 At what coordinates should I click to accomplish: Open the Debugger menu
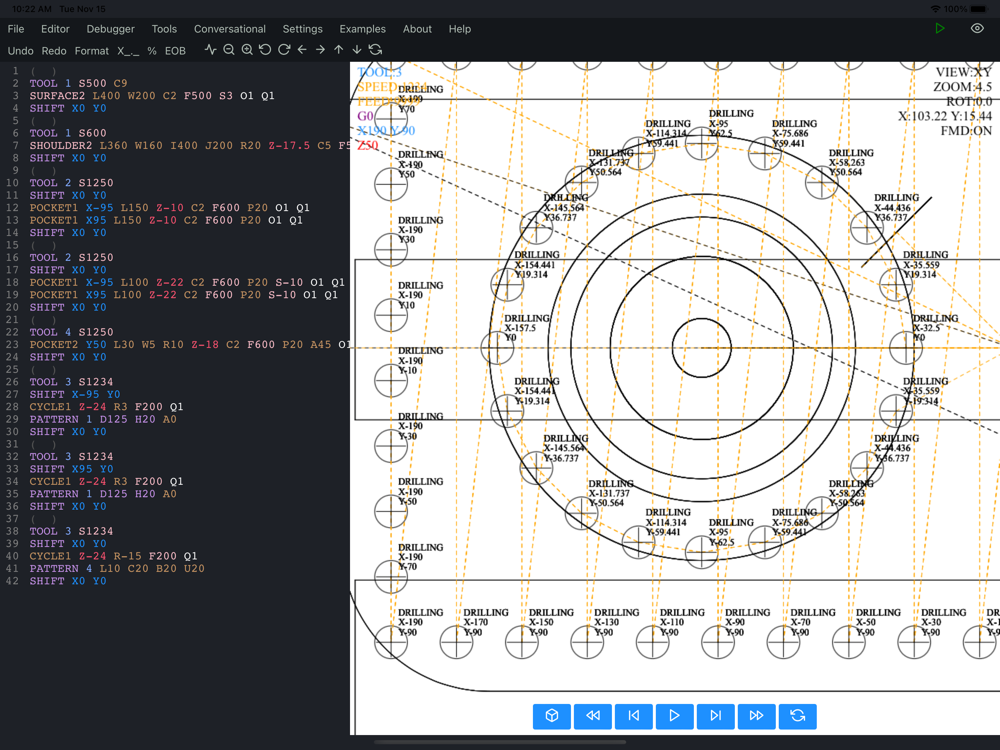click(110, 29)
